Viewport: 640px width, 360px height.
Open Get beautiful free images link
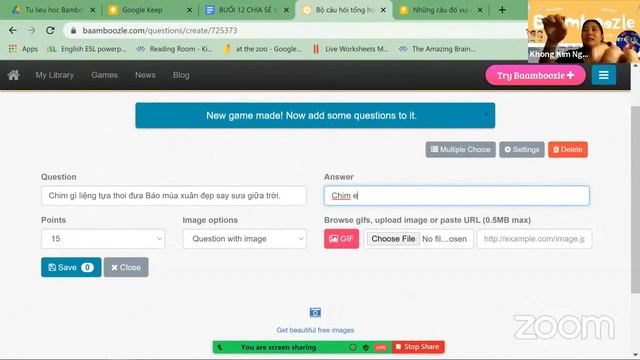click(x=315, y=330)
